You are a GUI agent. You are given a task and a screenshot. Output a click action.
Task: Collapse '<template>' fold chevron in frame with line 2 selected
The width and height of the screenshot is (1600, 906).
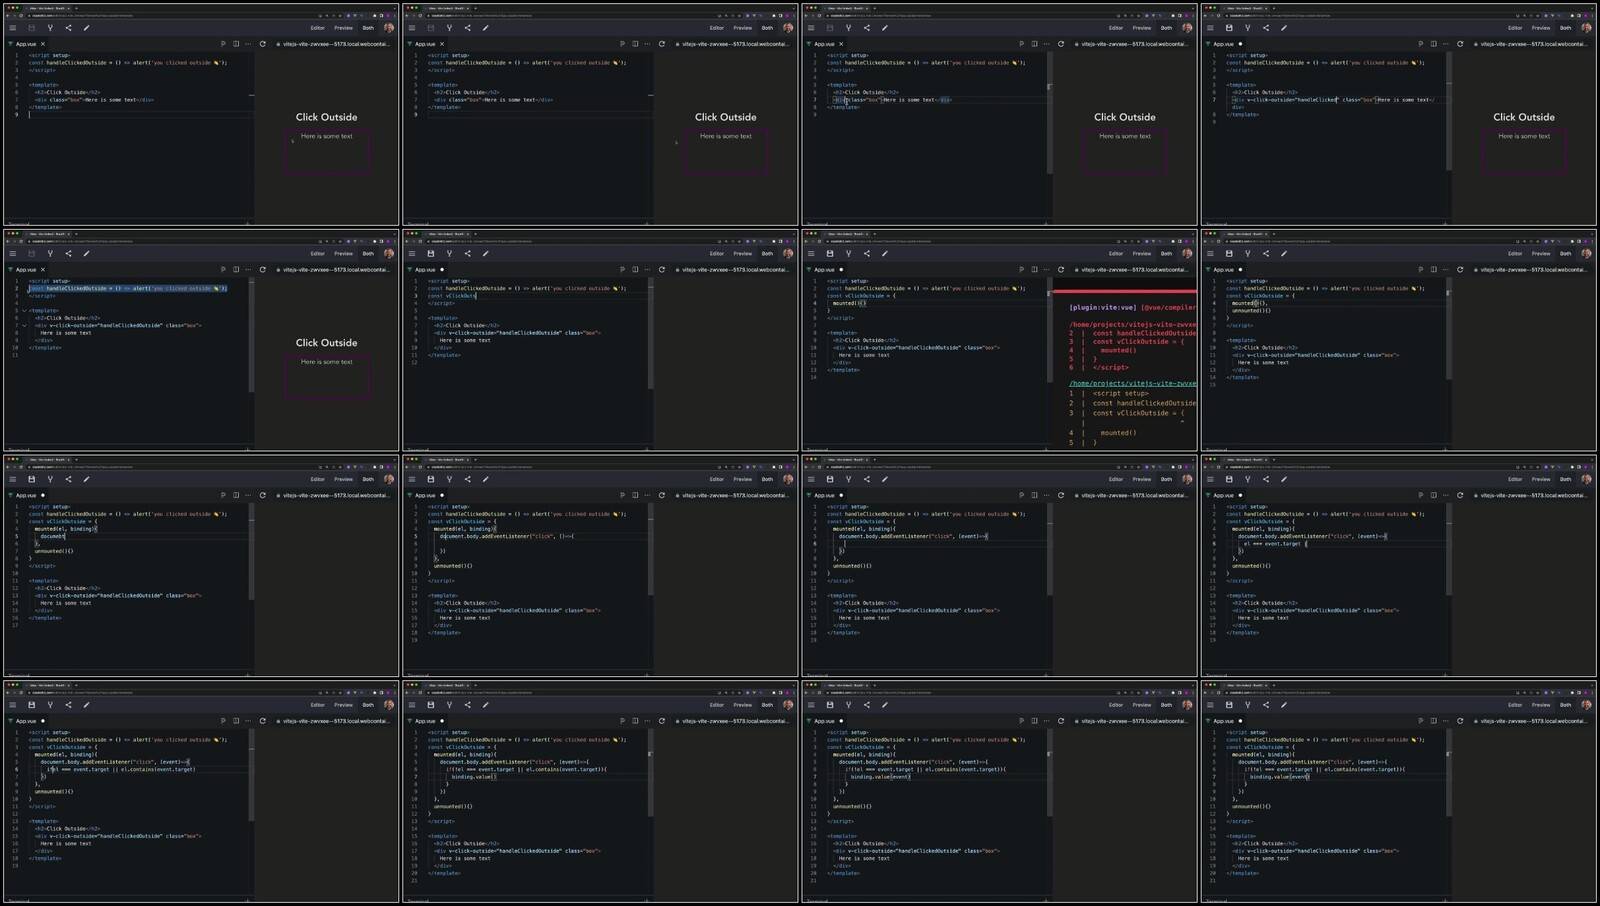[x=24, y=311]
